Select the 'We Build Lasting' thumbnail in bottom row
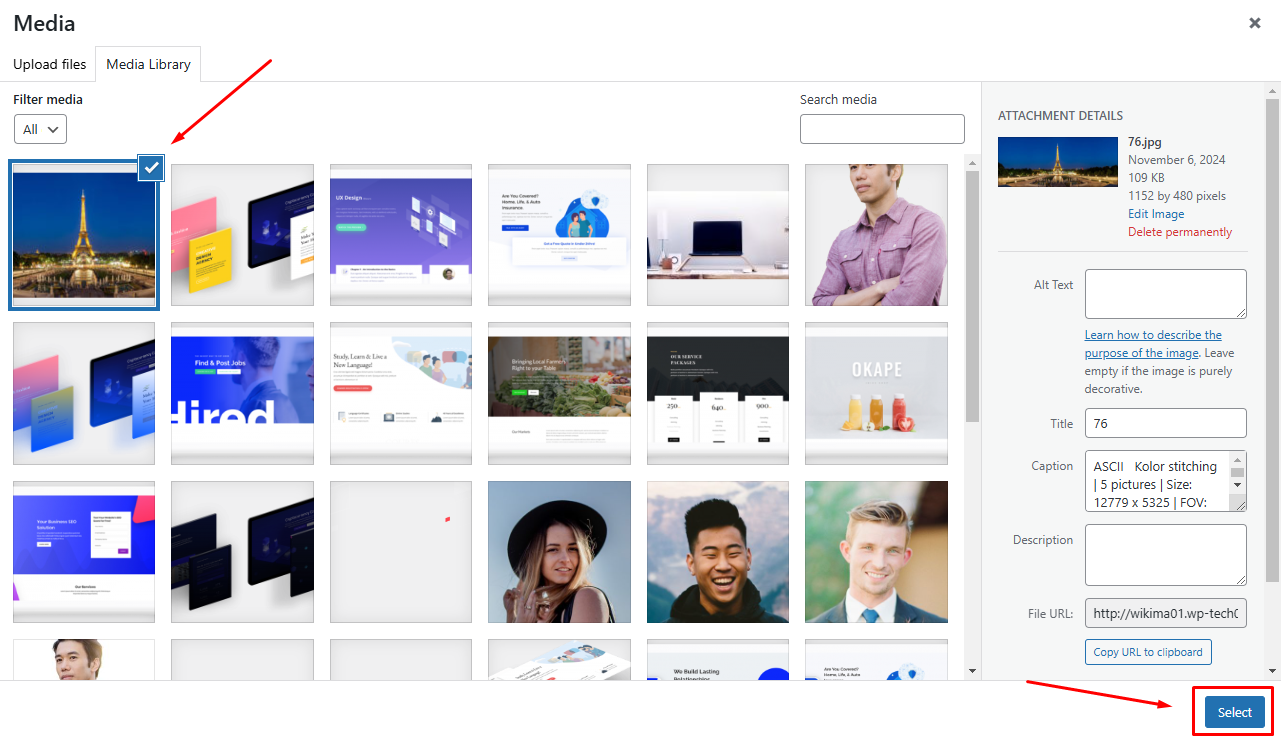This screenshot has height=741, width=1281. click(x=718, y=660)
